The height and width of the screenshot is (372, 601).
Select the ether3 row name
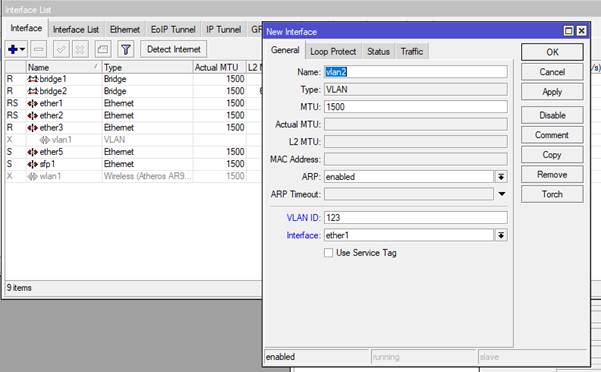click(x=51, y=128)
